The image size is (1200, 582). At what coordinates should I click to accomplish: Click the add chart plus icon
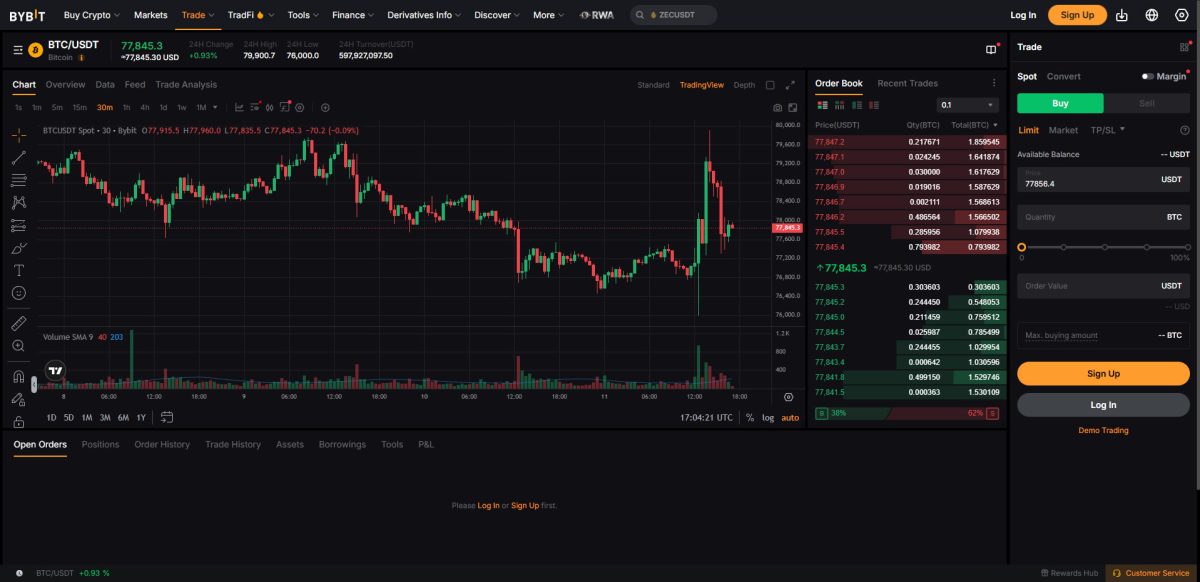pyautogui.click(x=325, y=107)
